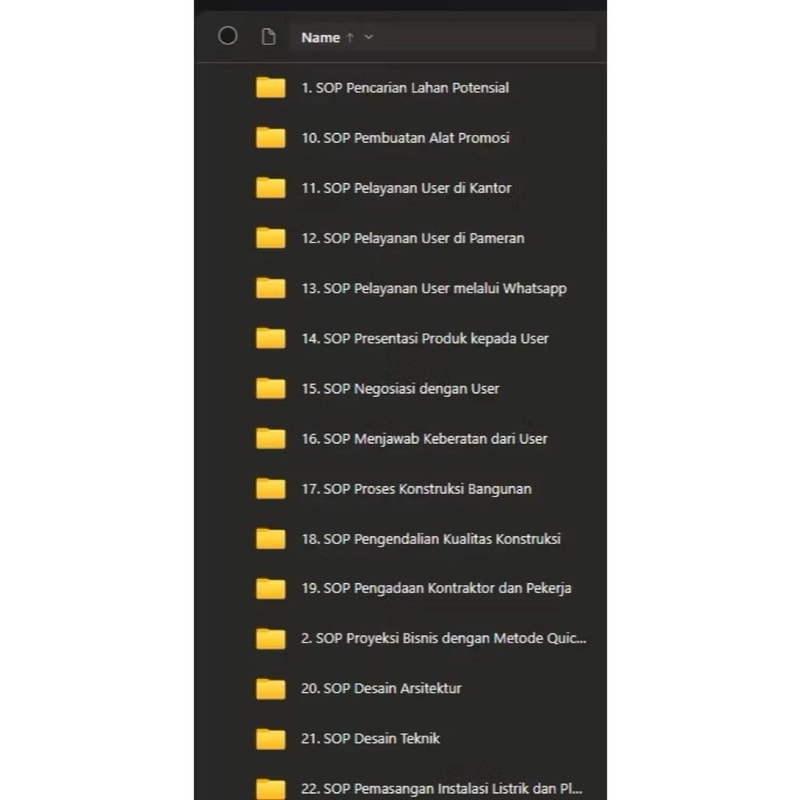Click folder icon for 21. SOP Desain Teknik
The width and height of the screenshot is (800, 800).
270,739
